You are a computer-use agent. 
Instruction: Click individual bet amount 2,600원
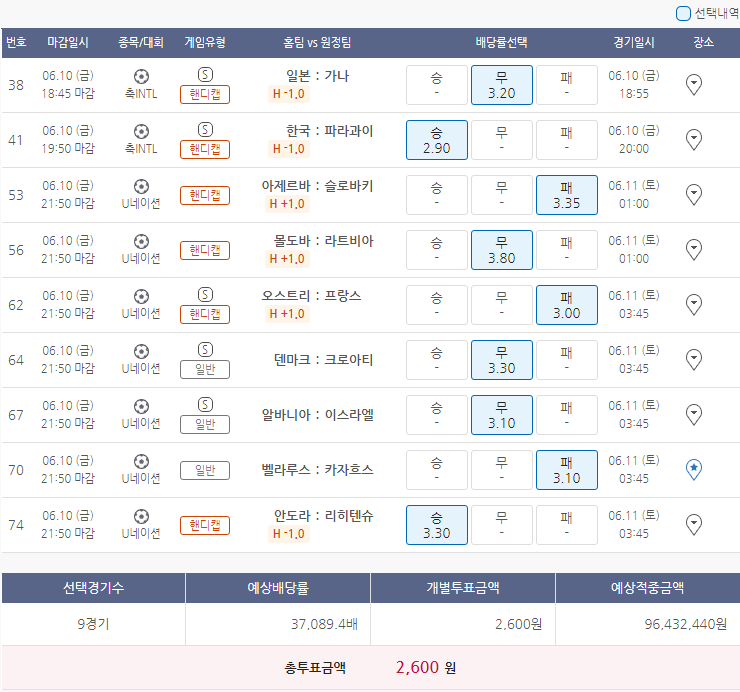coord(518,624)
